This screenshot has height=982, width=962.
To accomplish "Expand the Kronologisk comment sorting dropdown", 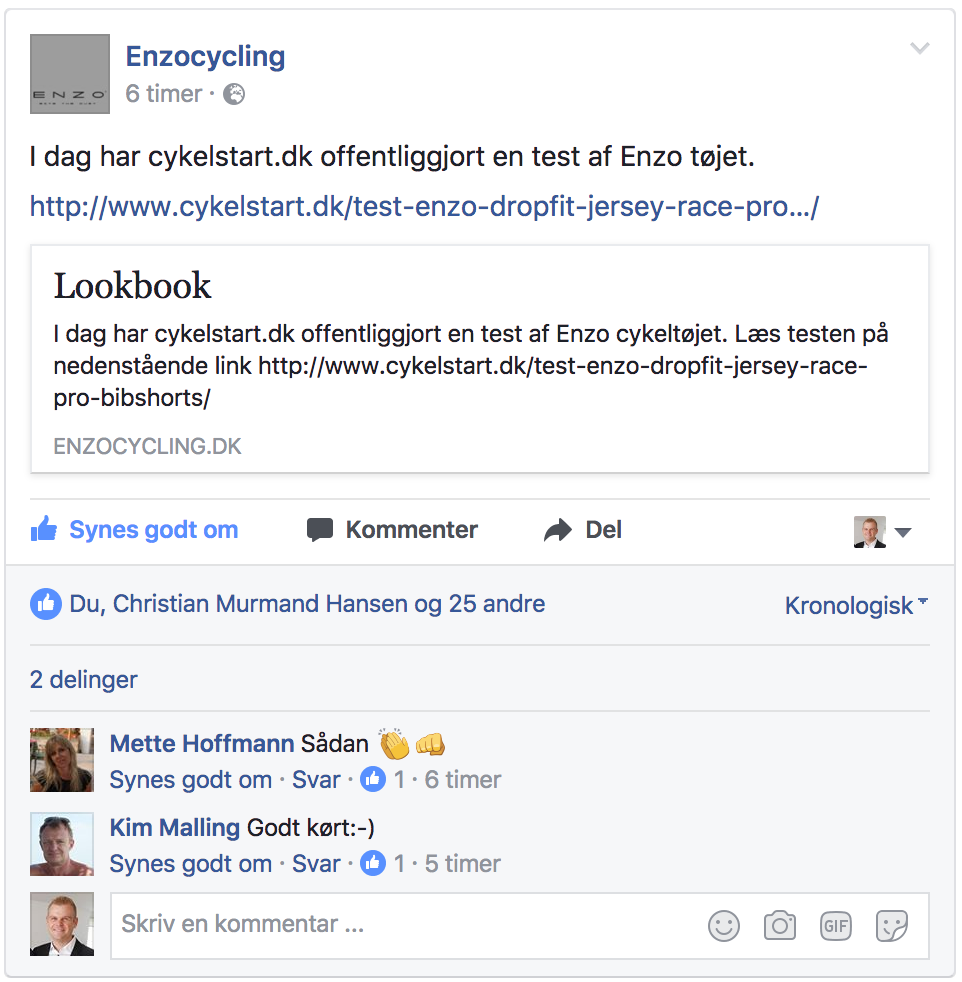I will 856,605.
